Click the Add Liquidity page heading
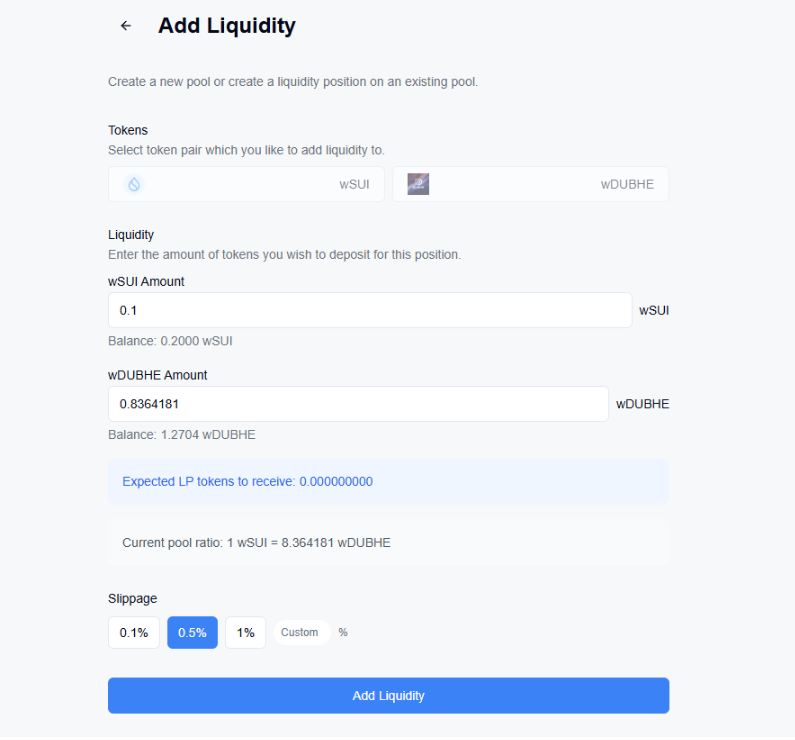The width and height of the screenshot is (795, 740). 227,26
